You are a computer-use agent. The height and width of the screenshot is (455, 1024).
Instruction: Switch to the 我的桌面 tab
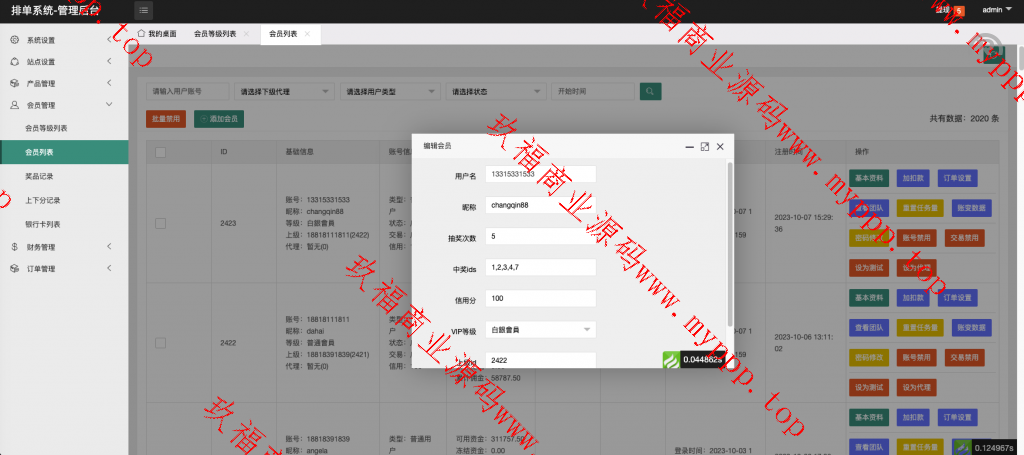click(x=156, y=34)
